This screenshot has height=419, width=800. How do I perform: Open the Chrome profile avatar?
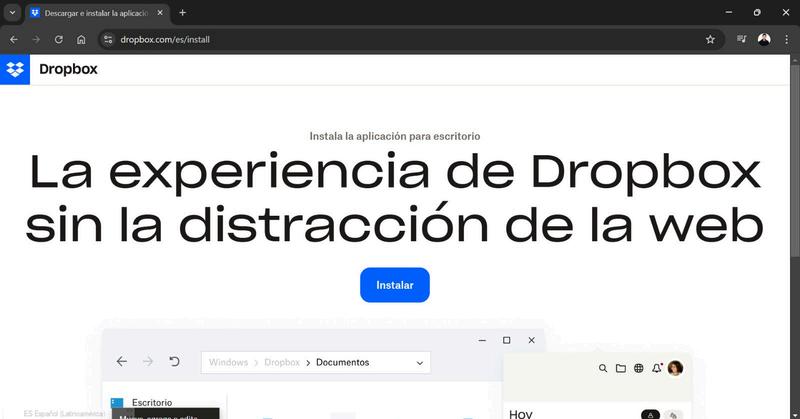click(x=764, y=39)
